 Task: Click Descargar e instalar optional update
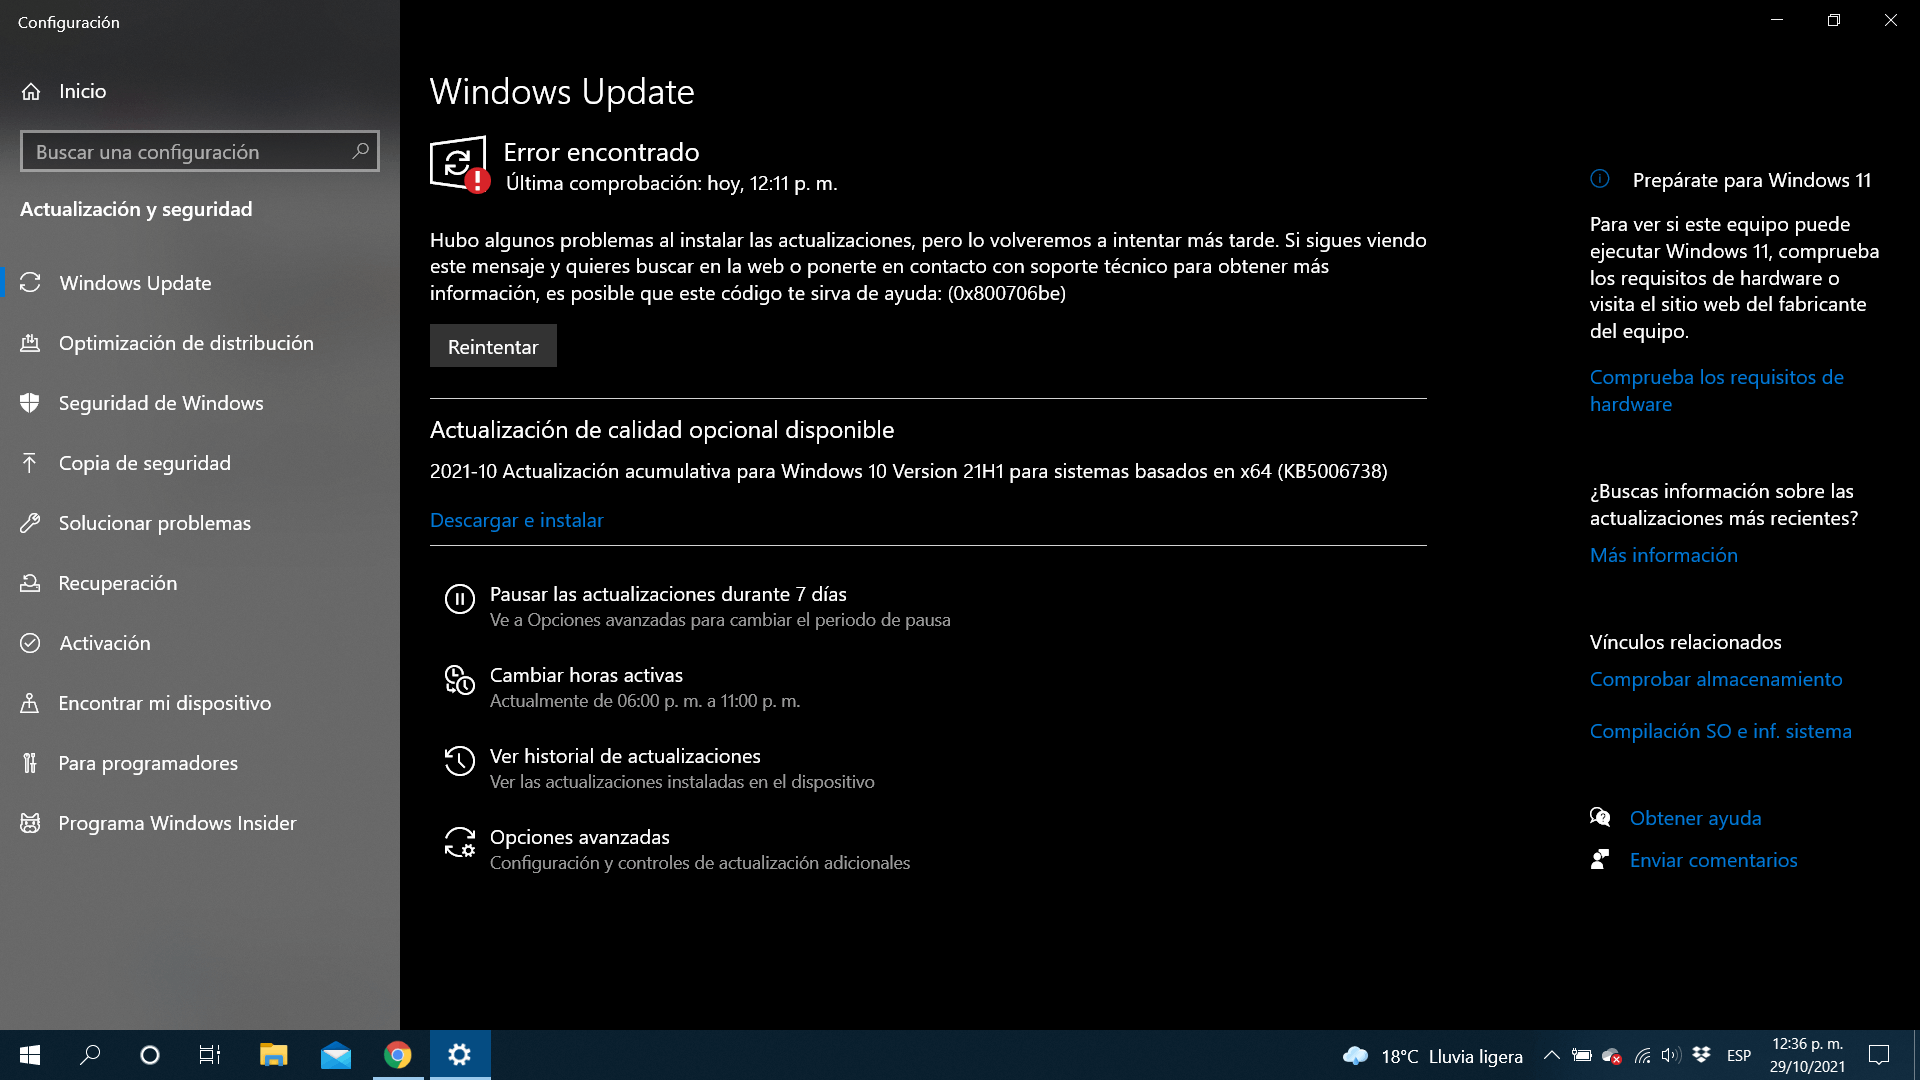[x=517, y=520]
